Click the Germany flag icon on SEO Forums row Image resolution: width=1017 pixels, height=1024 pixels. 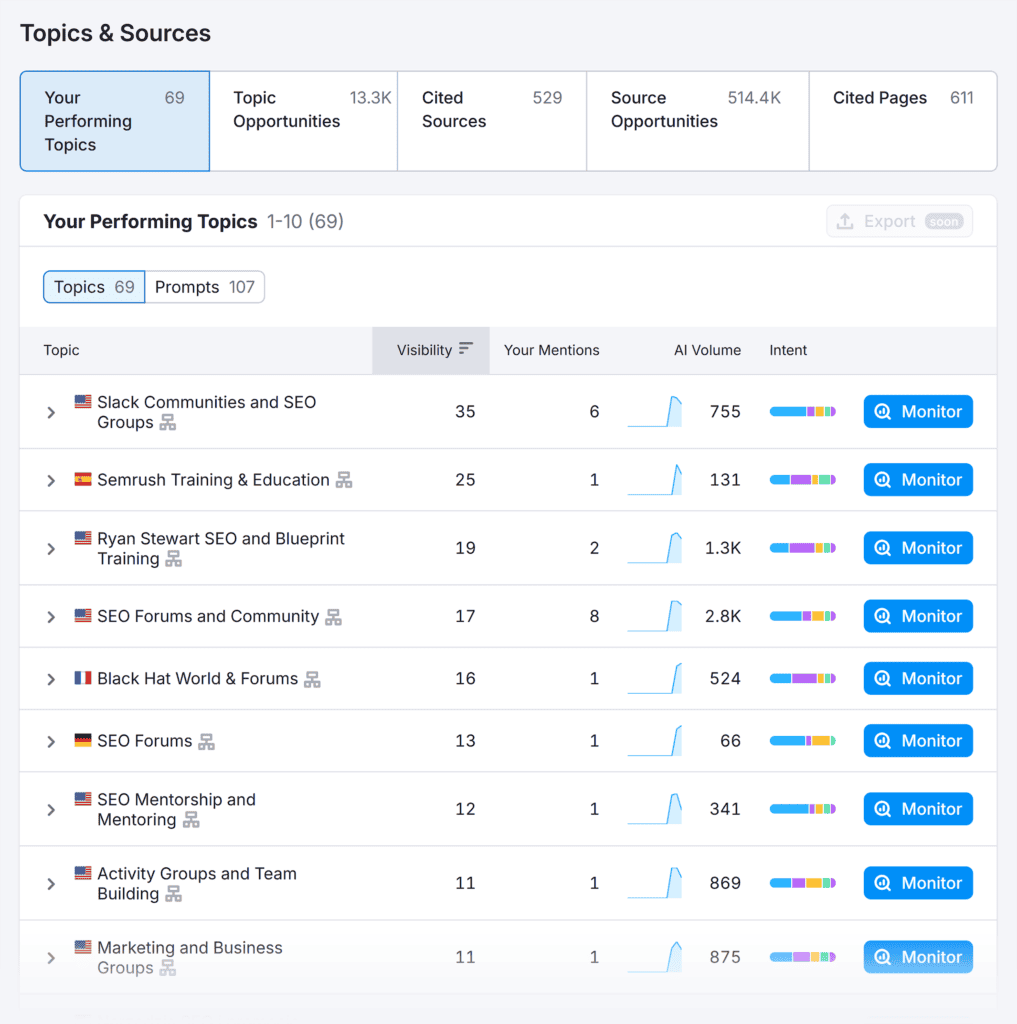(83, 740)
